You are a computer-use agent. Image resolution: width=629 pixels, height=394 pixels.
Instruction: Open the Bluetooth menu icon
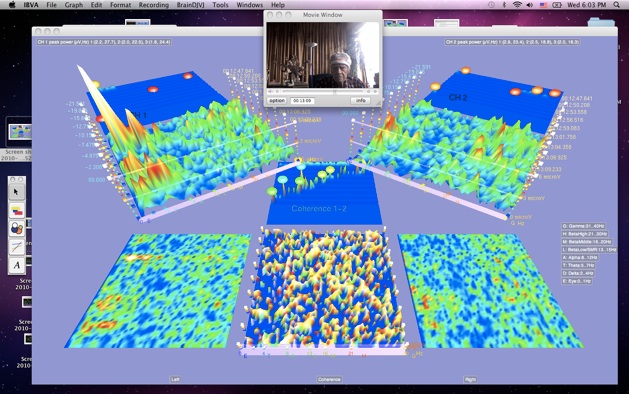(x=504, y=5)
